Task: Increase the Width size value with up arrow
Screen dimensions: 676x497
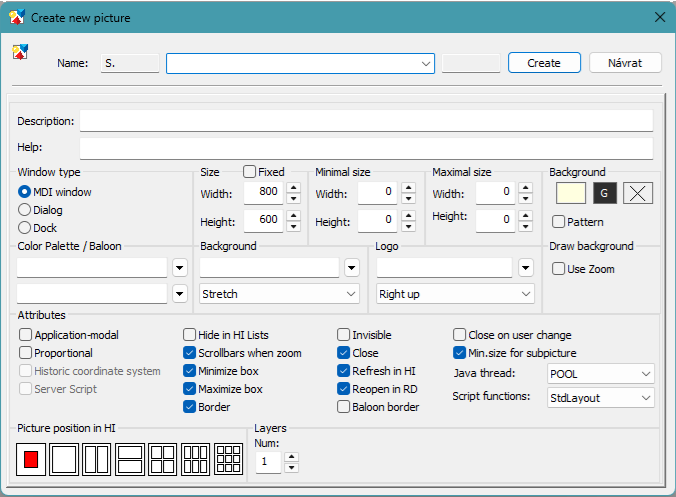Action: pos(293,187)
